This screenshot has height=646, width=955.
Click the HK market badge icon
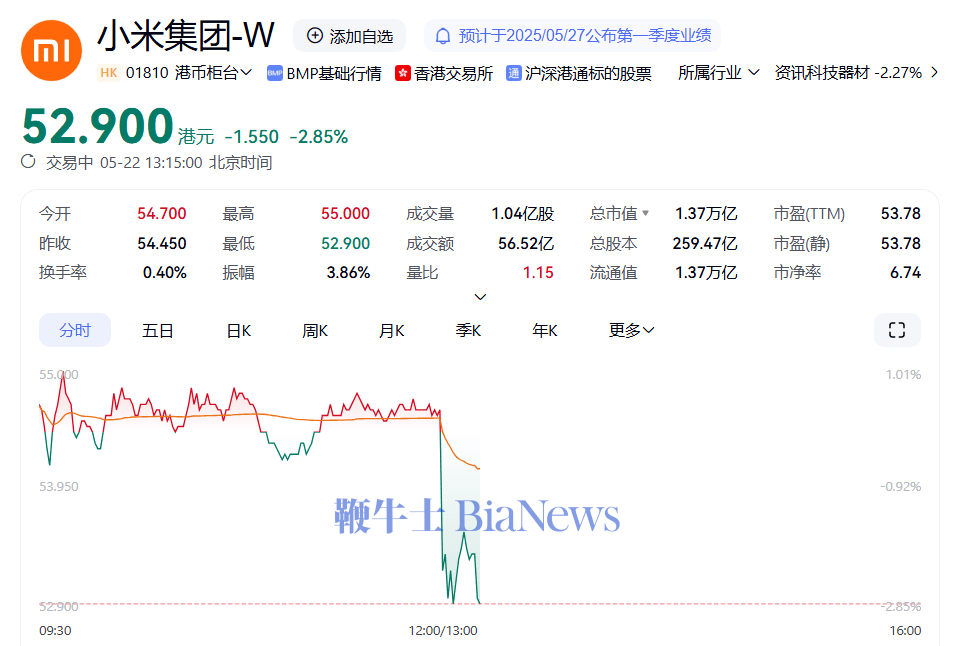(x=108, y=73)
